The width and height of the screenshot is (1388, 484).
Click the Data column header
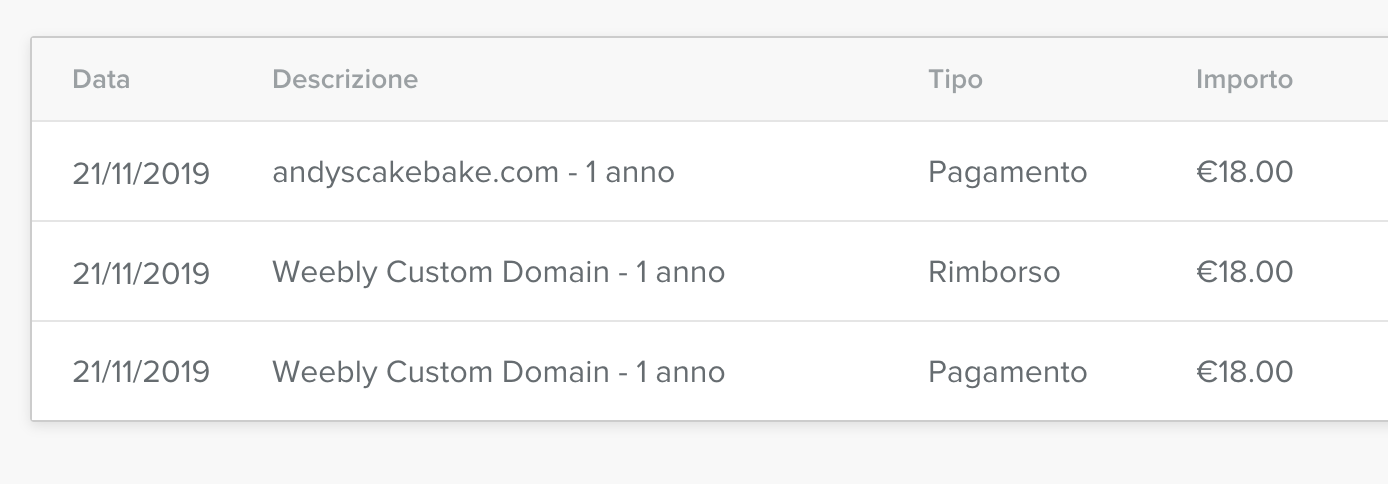coord(101,79)
